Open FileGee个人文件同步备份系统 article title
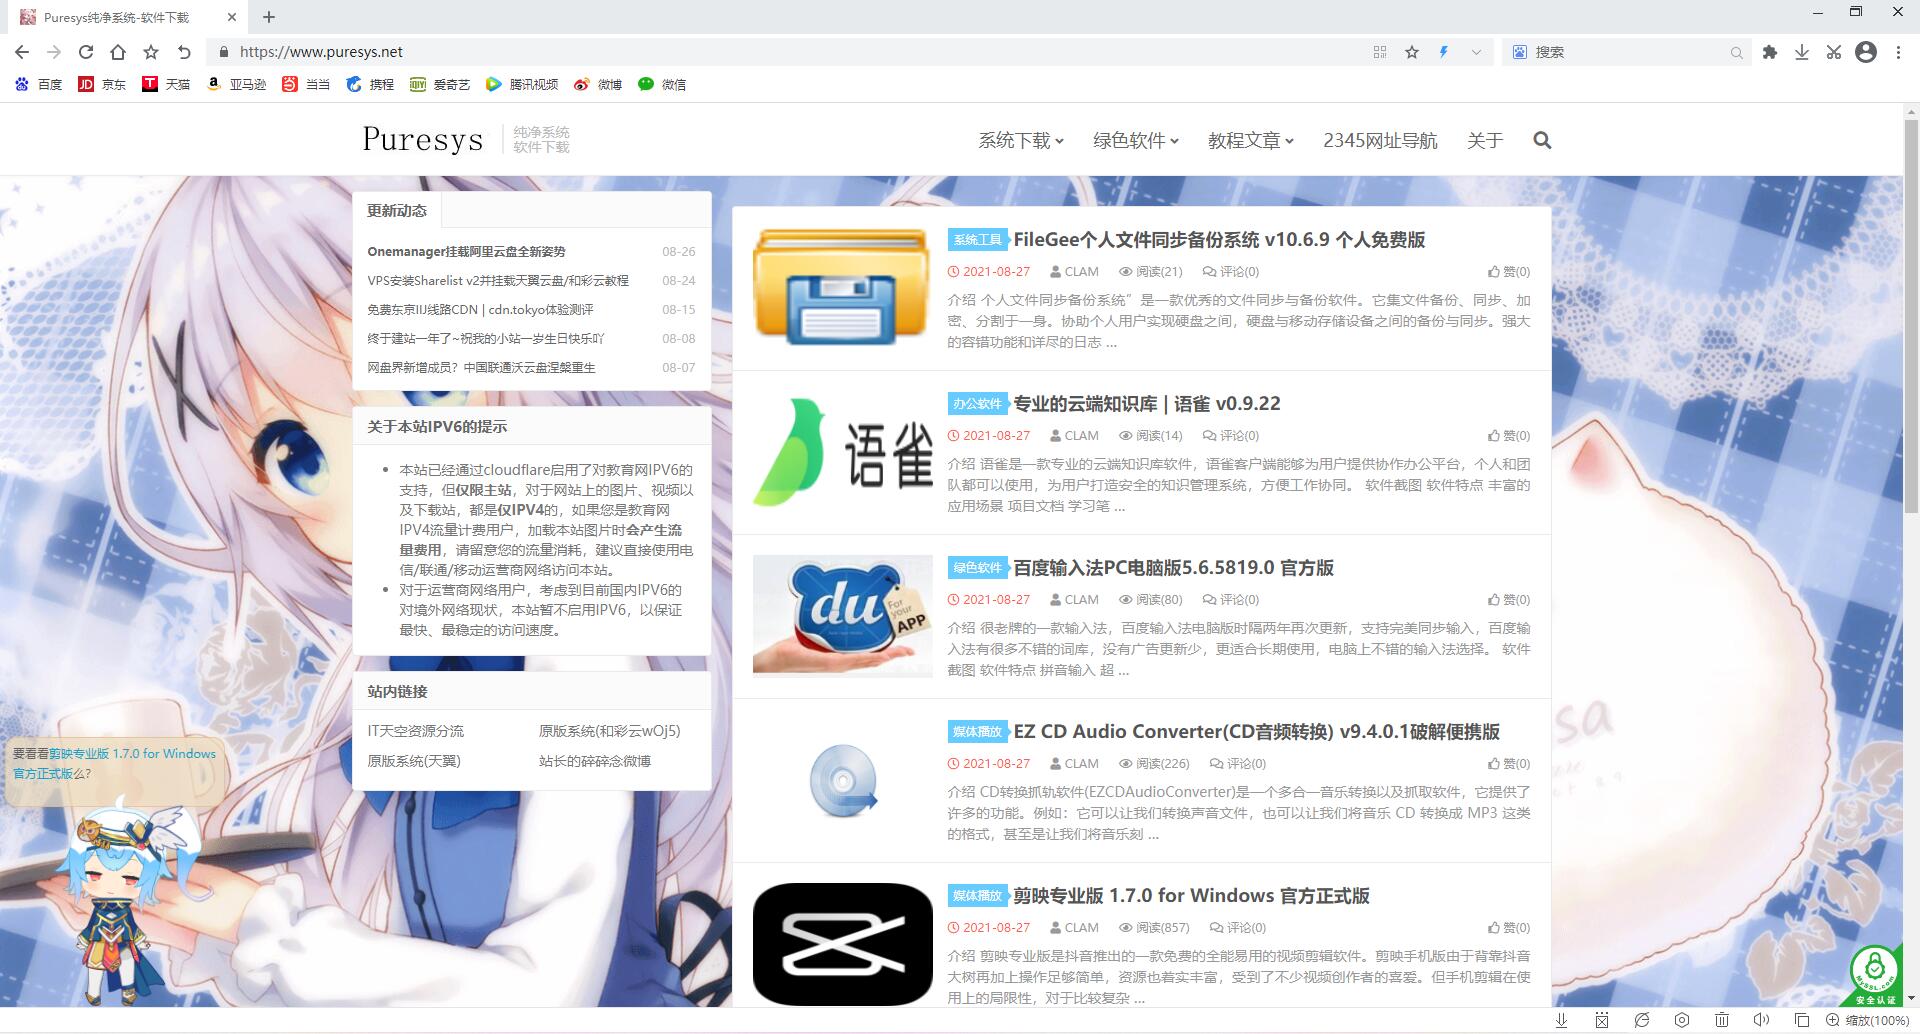 pos(1219,240)
